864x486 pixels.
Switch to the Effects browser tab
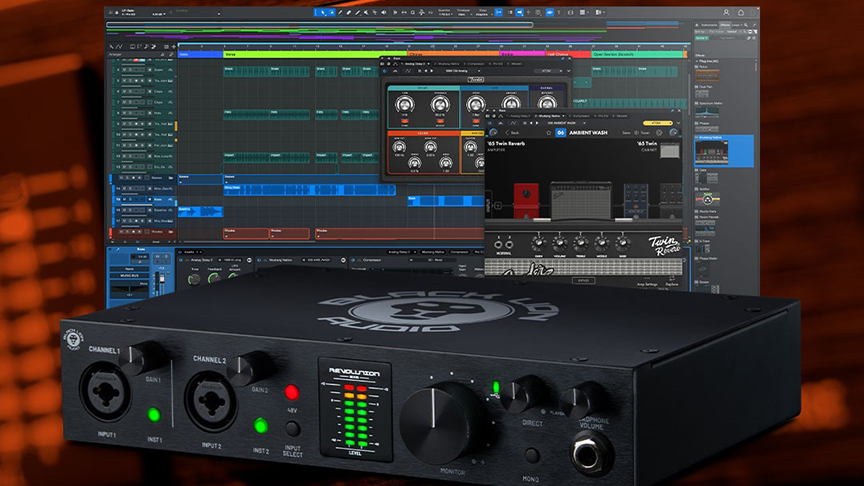(x=725, y=25)
